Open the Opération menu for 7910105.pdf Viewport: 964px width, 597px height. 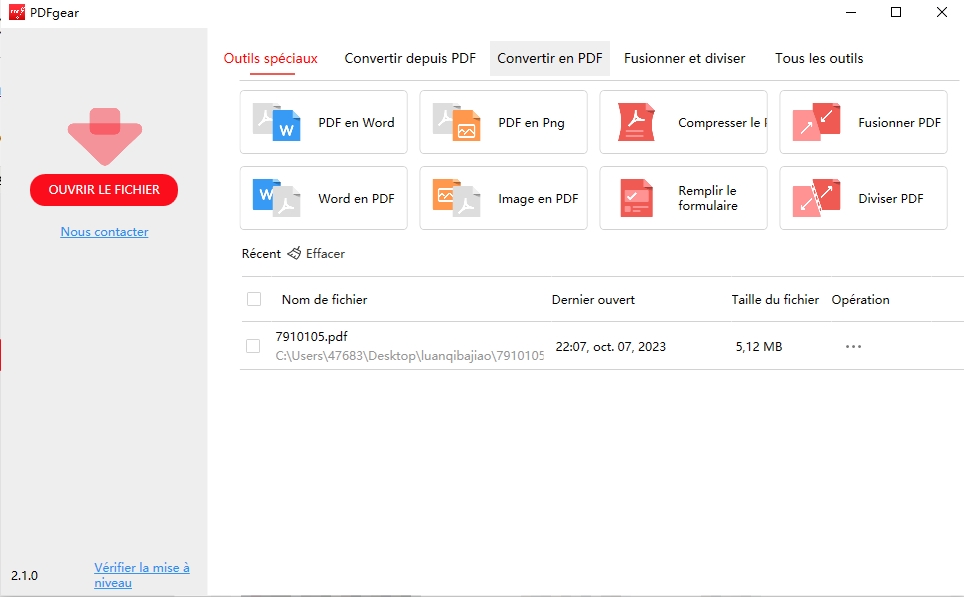[x=852, y=345]
